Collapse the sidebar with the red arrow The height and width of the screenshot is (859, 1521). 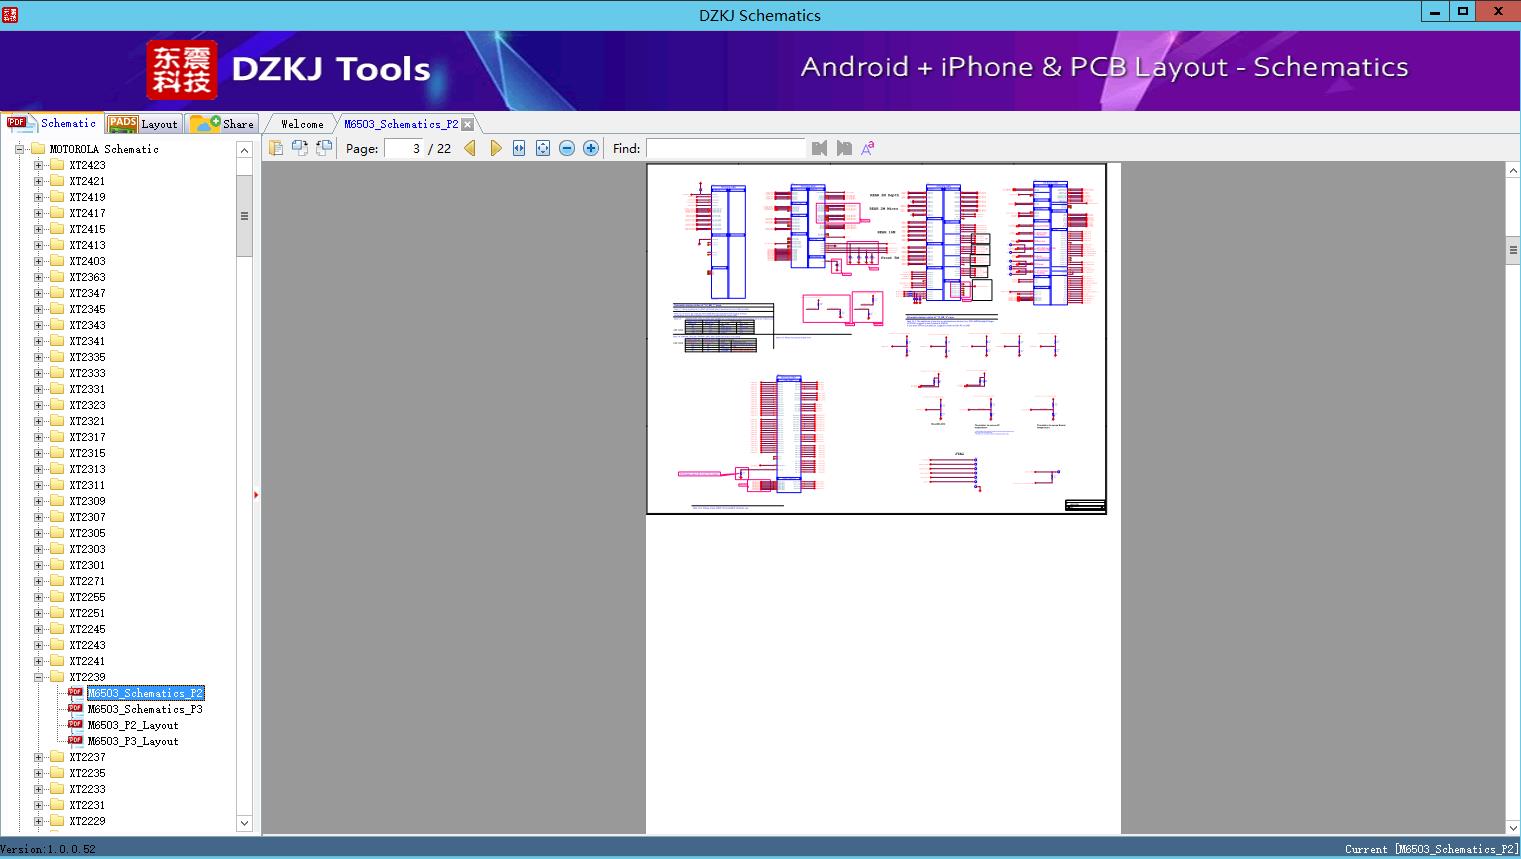pos(256,495)
